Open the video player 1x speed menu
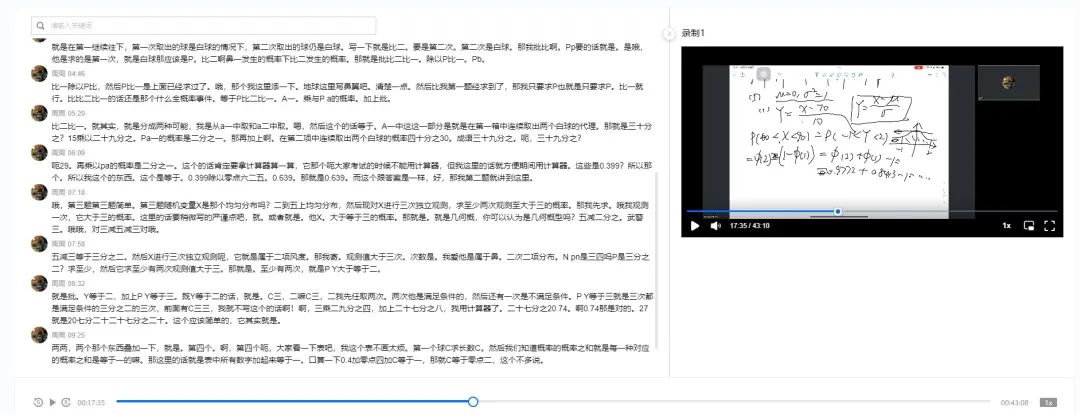 1006,226
